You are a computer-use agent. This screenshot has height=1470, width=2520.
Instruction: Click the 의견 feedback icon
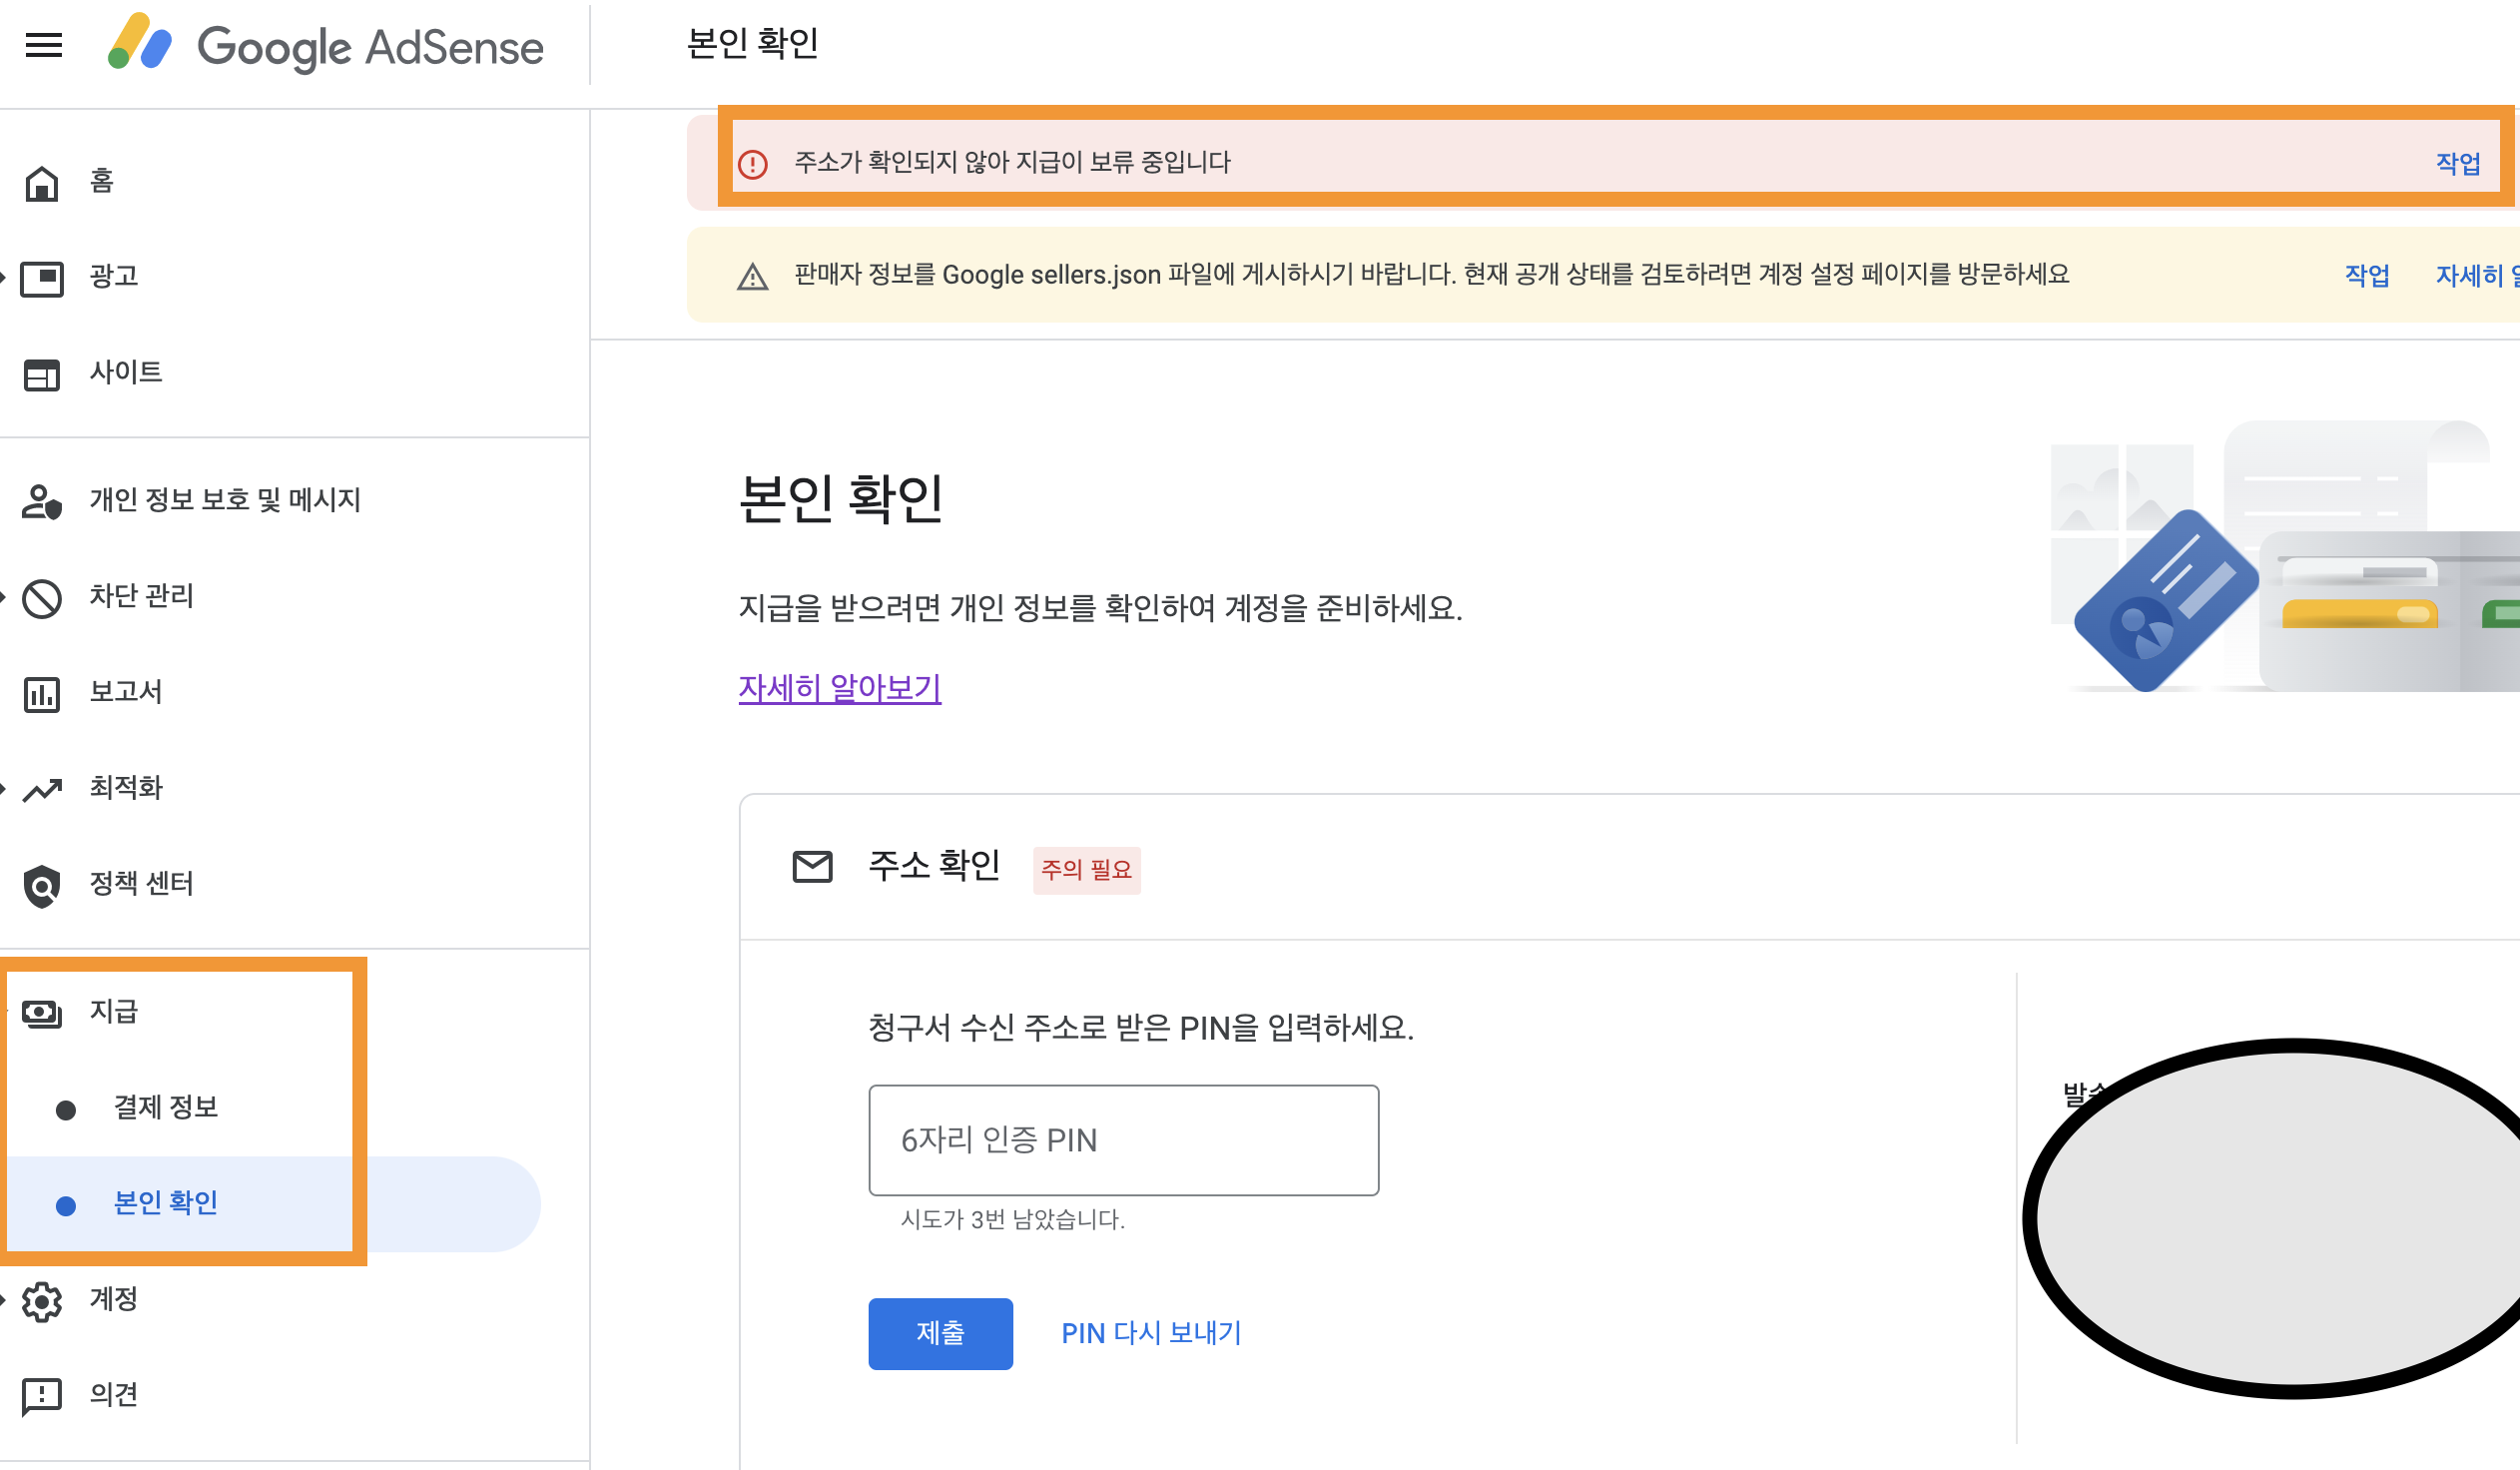click(43, 1395)
